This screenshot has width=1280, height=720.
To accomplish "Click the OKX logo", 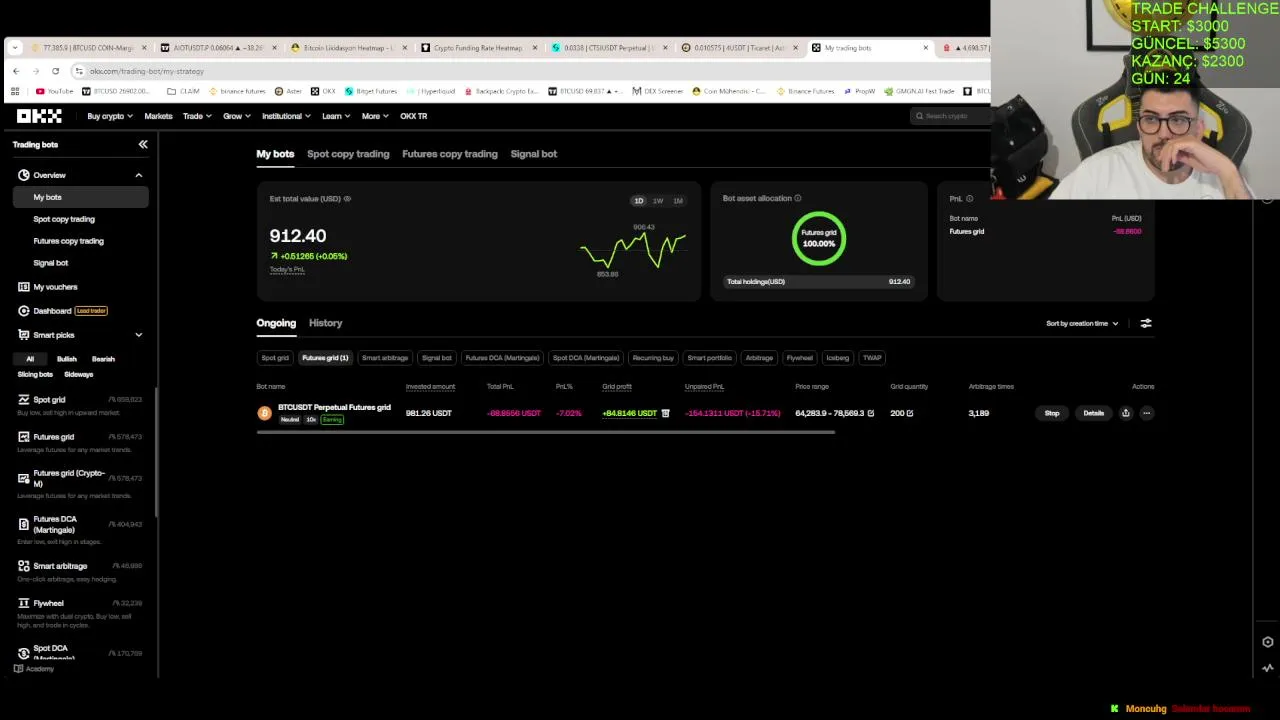I will click(x=39, y=116).
